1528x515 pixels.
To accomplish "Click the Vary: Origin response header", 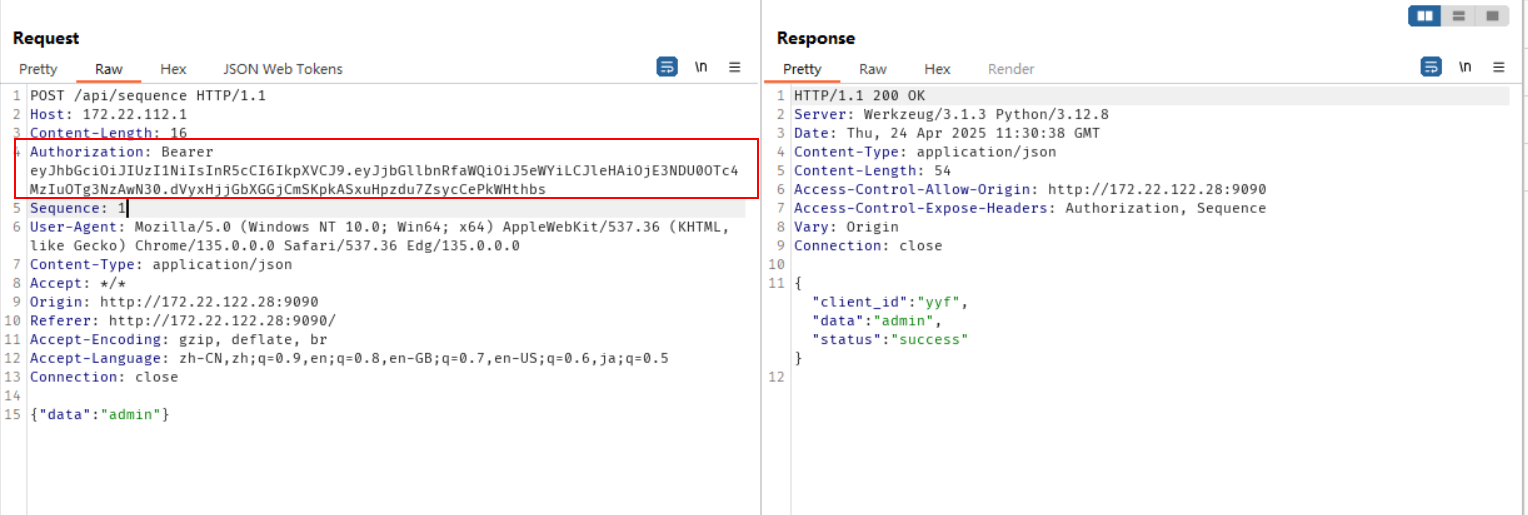I will click(x=846, y=227).
